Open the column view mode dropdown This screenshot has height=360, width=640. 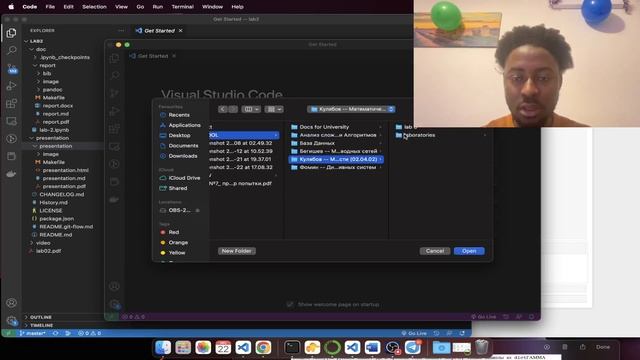[x=251, y=109]
